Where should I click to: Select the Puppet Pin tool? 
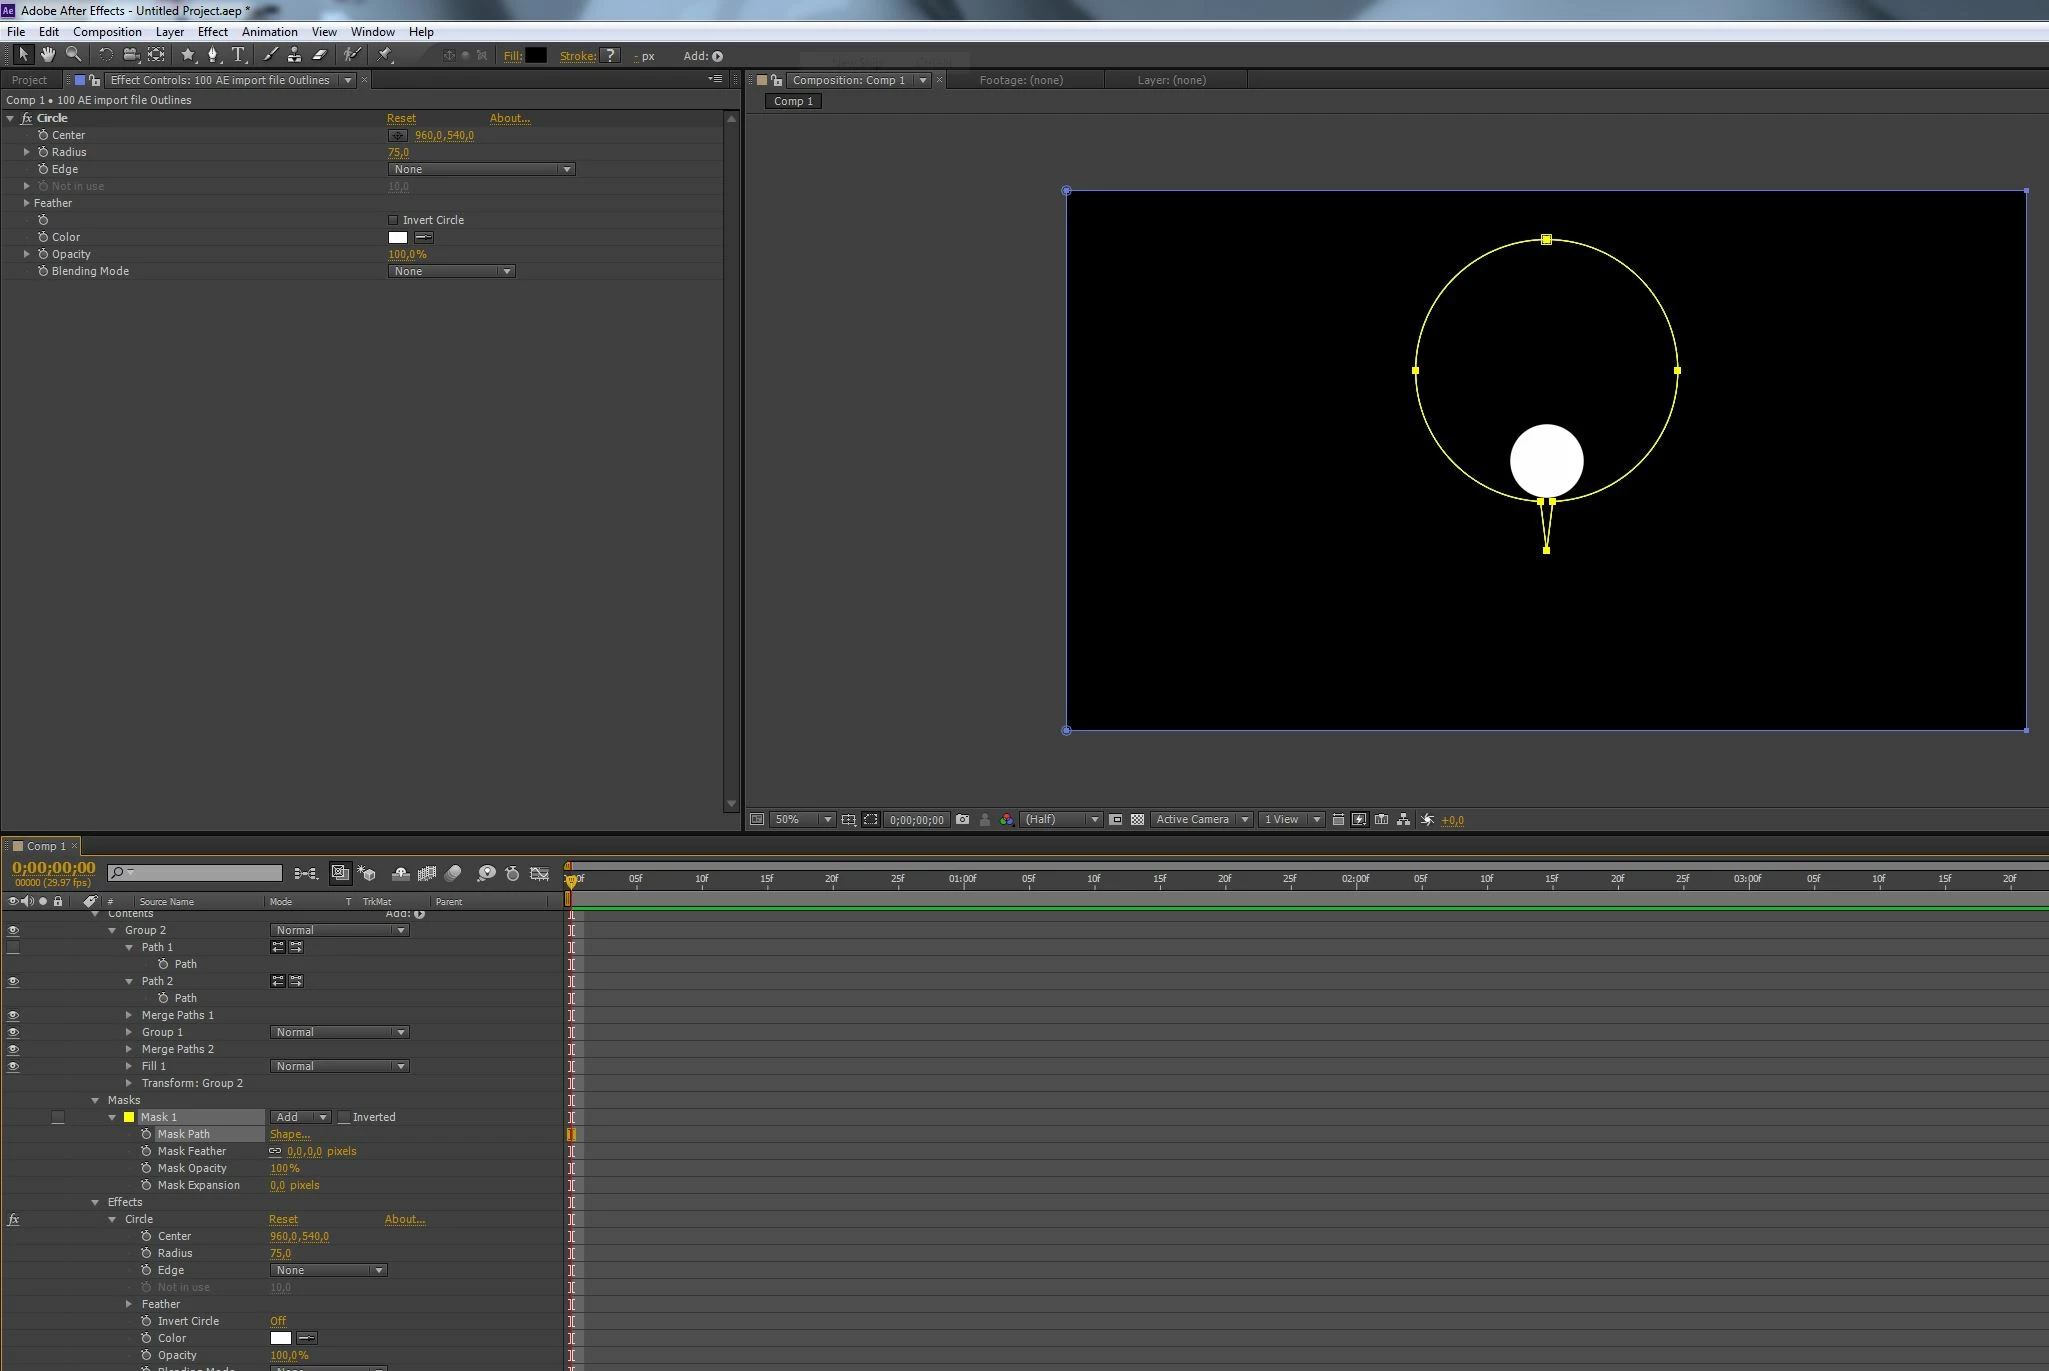click(x=385, y=55)
